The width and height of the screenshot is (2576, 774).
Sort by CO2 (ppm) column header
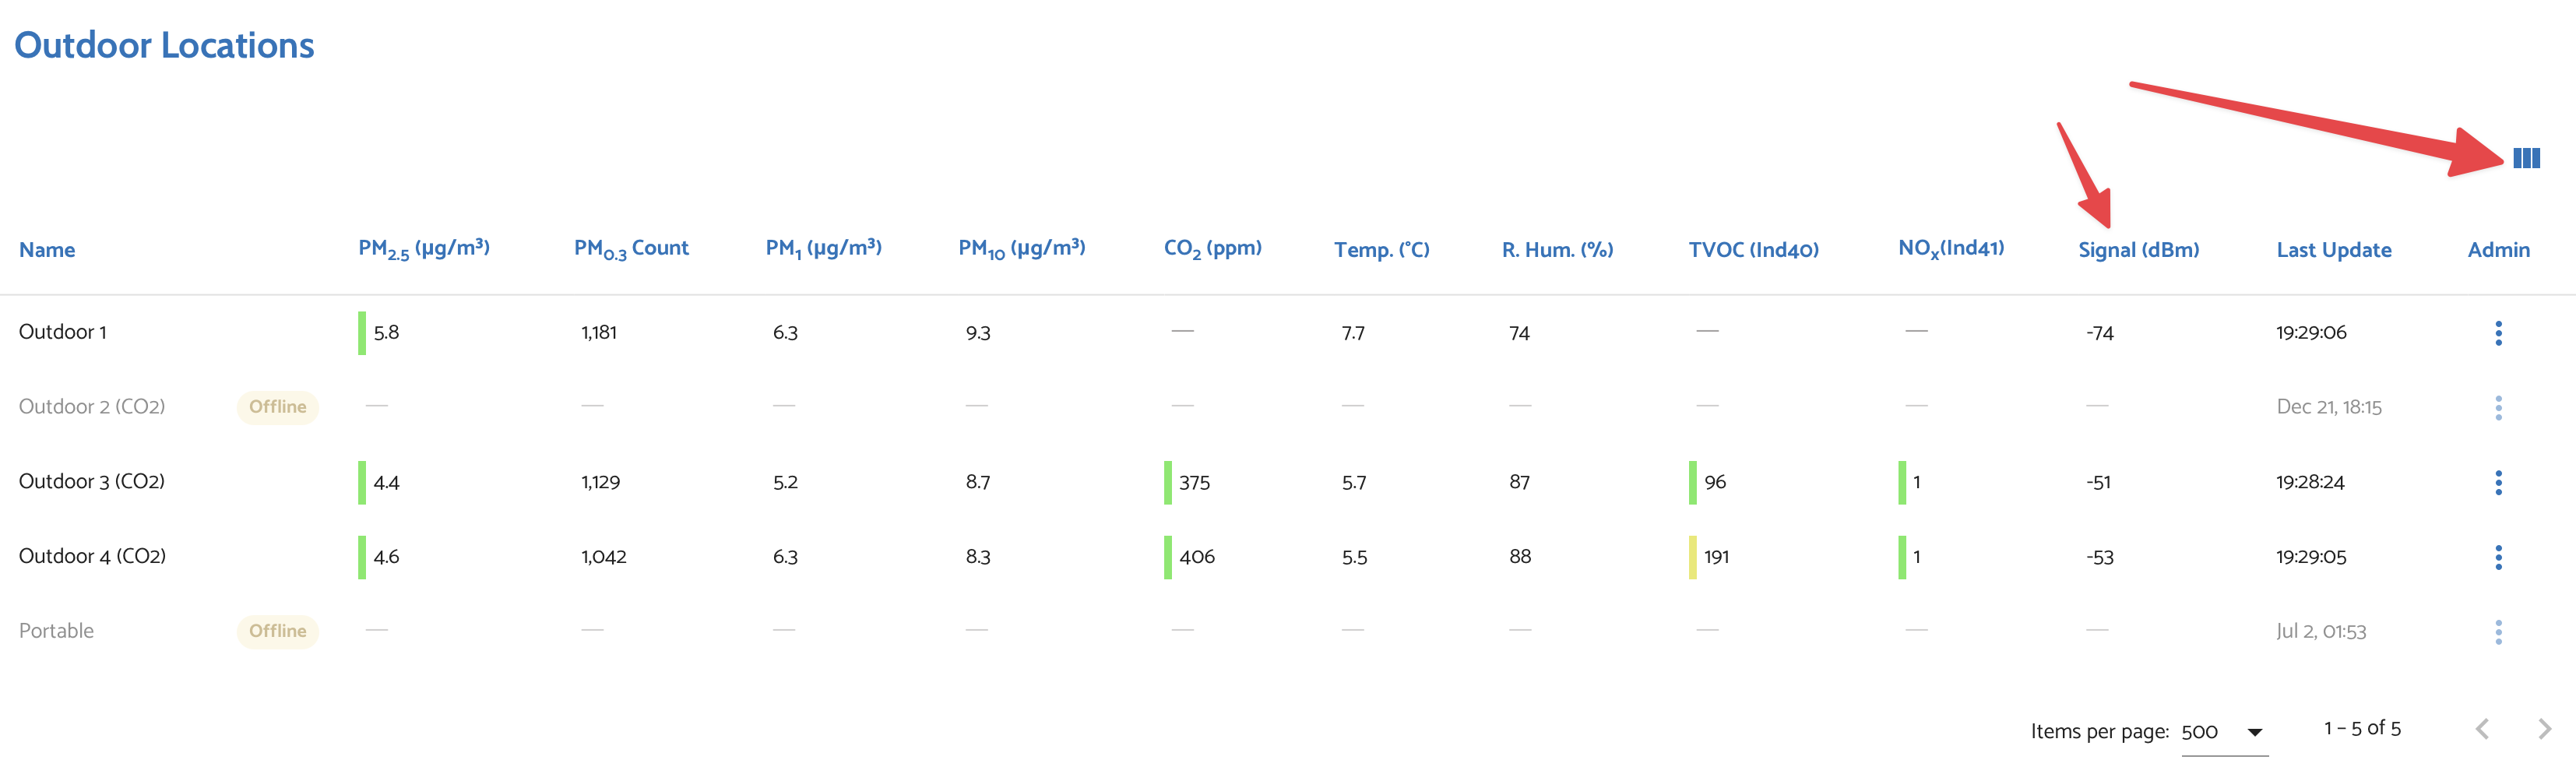tap(1212, 249)
